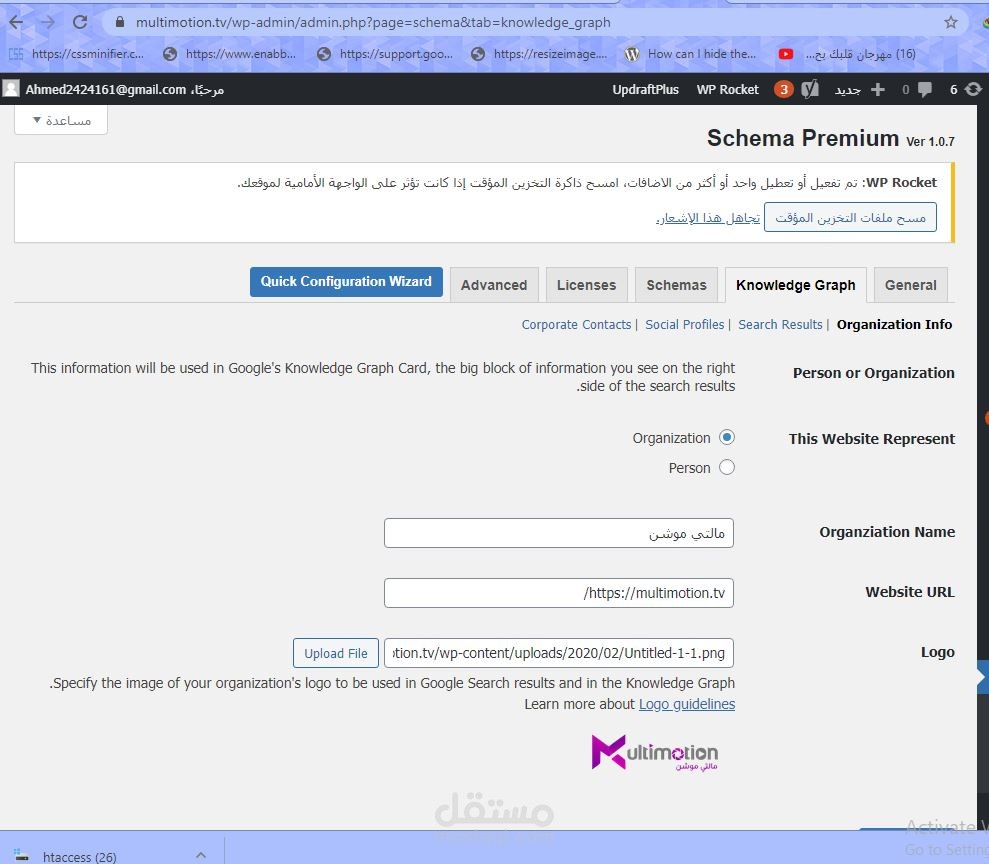The width and height of the screenshot is (989, 864).
Task: Click the browser forward arrow
Action: 48,22
